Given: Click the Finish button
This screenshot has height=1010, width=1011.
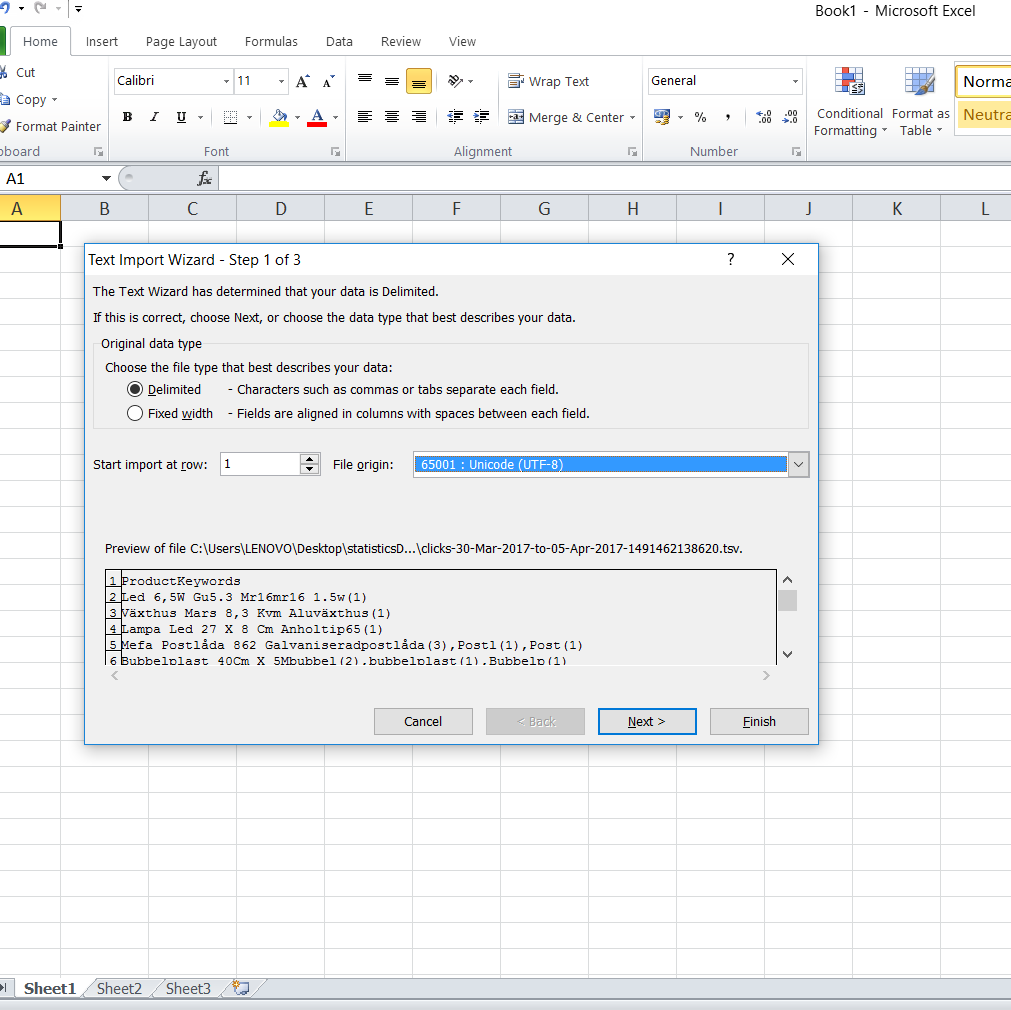Looking at the screenshot, I should [x=759, y=721].
